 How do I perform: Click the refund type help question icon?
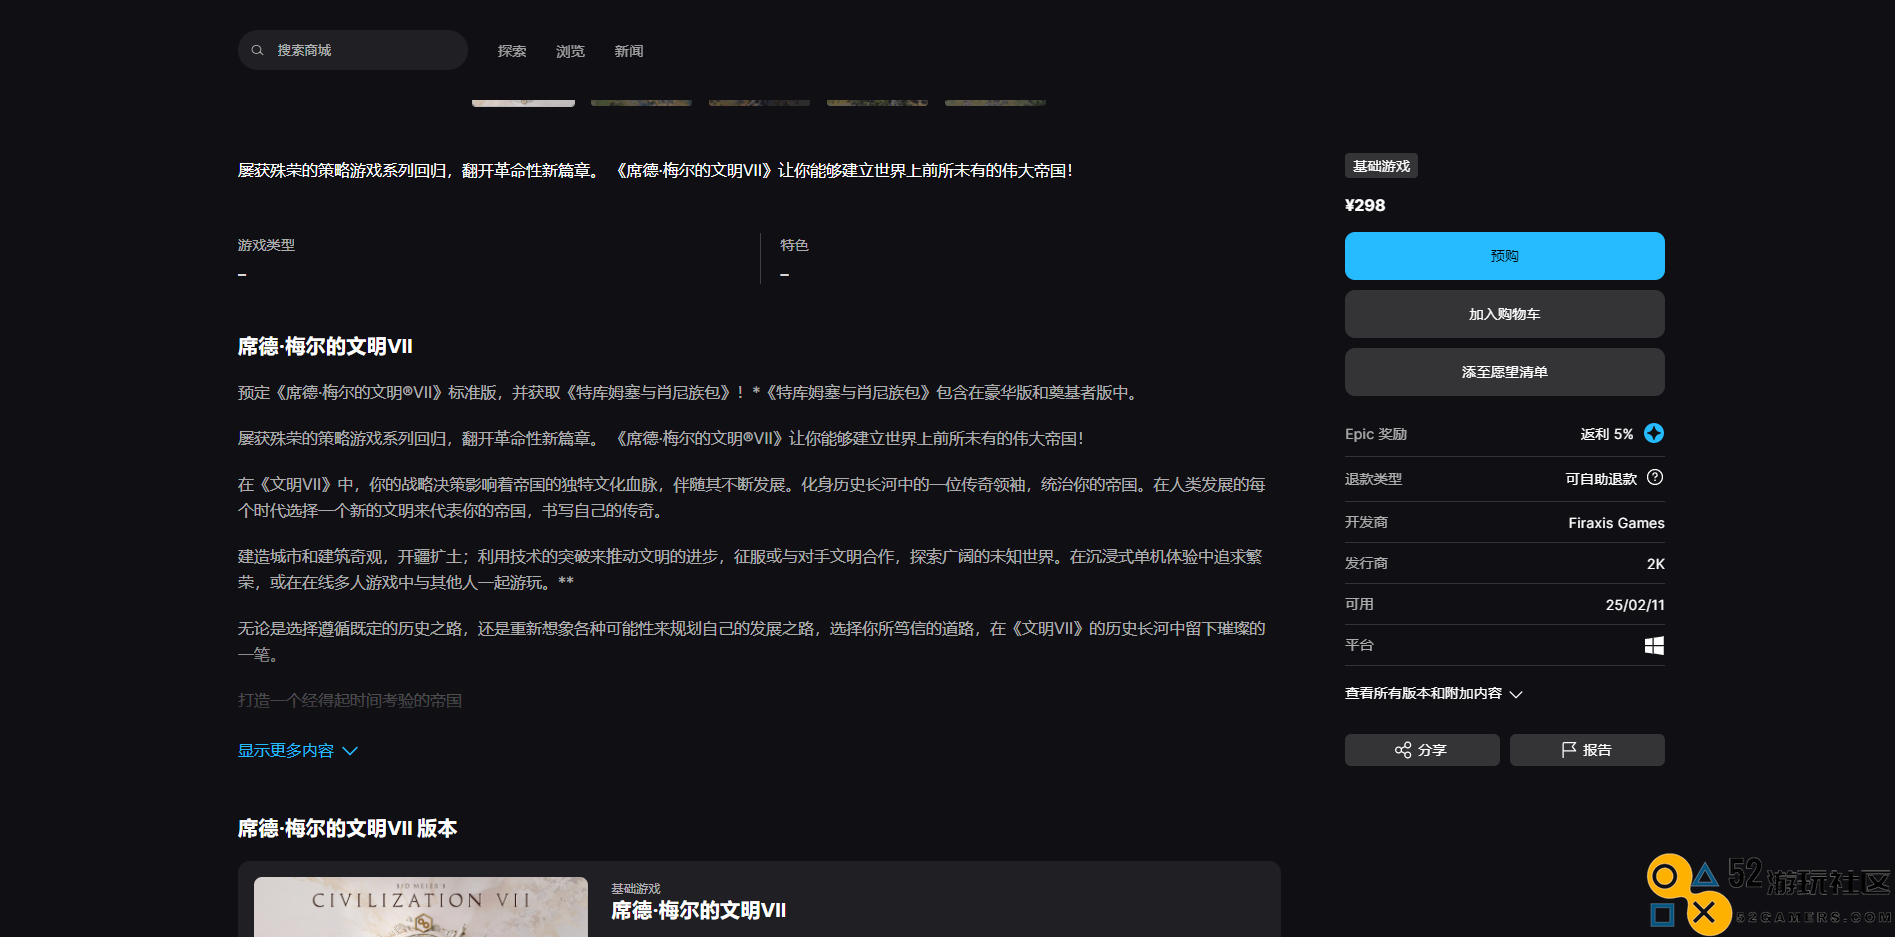point(1655,478)
